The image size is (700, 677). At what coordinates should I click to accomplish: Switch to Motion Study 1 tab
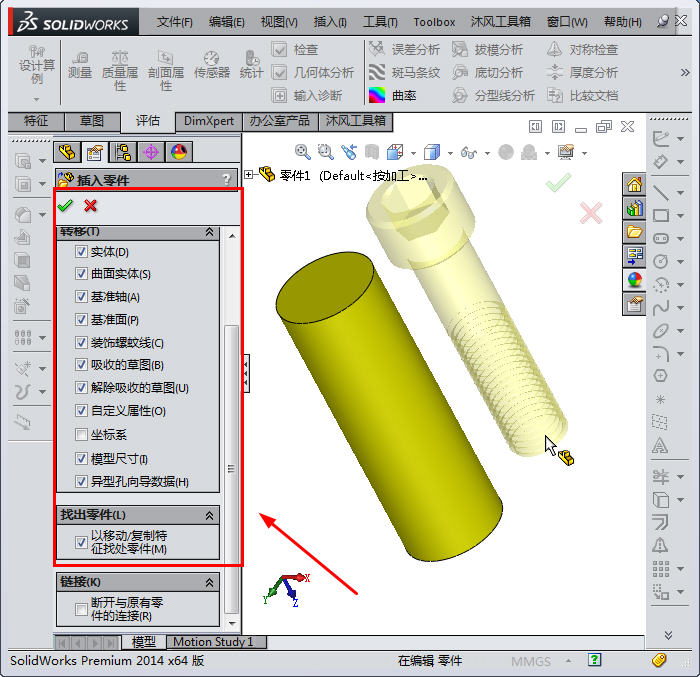pyautogui.click(x=213, y=642)
